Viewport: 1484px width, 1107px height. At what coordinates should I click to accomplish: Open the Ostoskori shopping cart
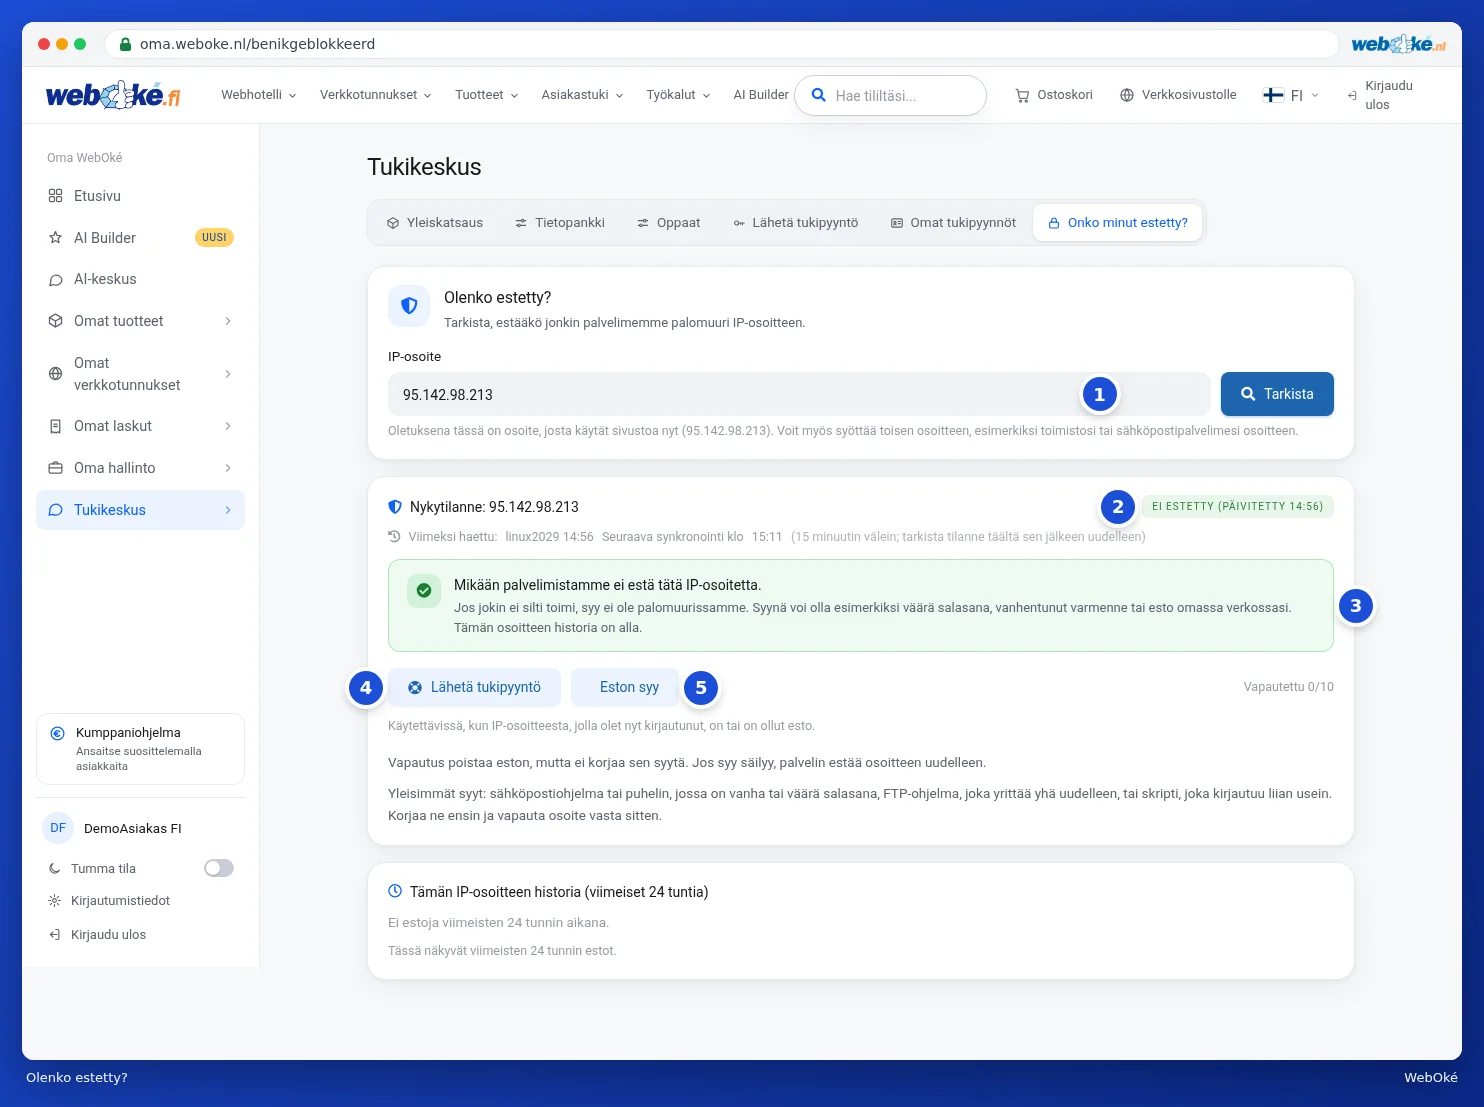[x=1054, y=95]
